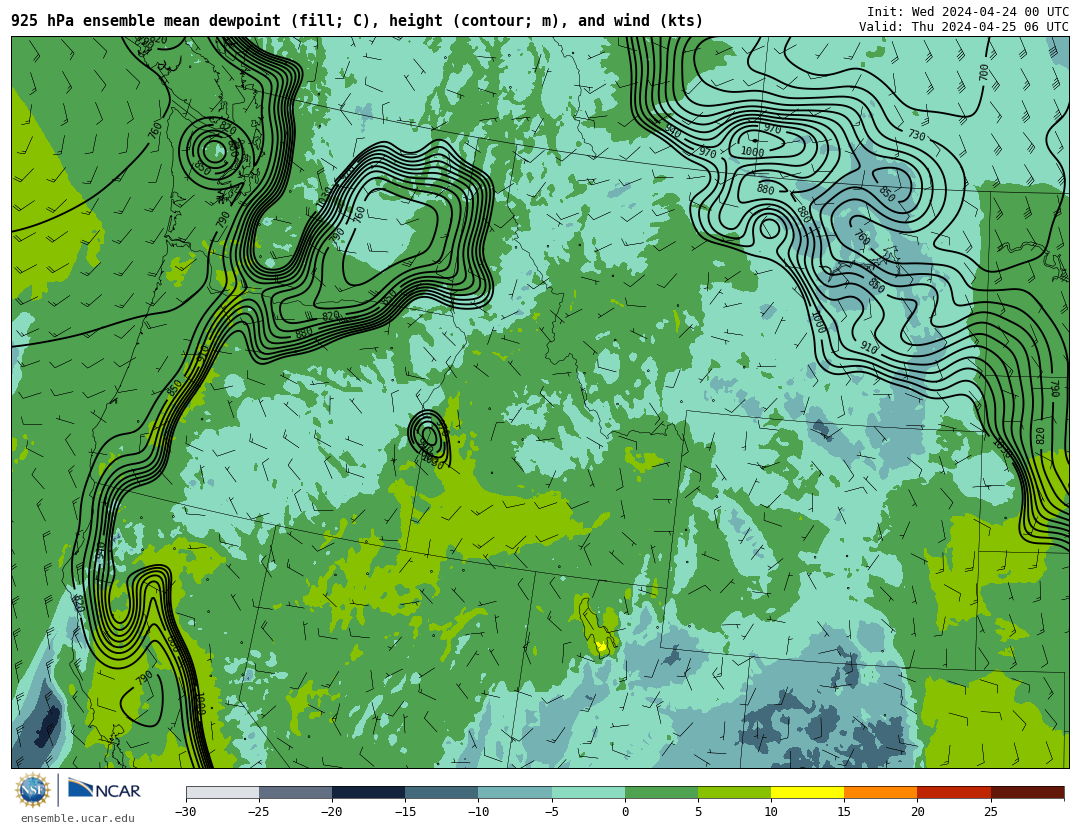Open the ensemble.ucar.edu text link
This screenshot has width=1080, height=831.
pyautogui.click(x=78, y=819)
